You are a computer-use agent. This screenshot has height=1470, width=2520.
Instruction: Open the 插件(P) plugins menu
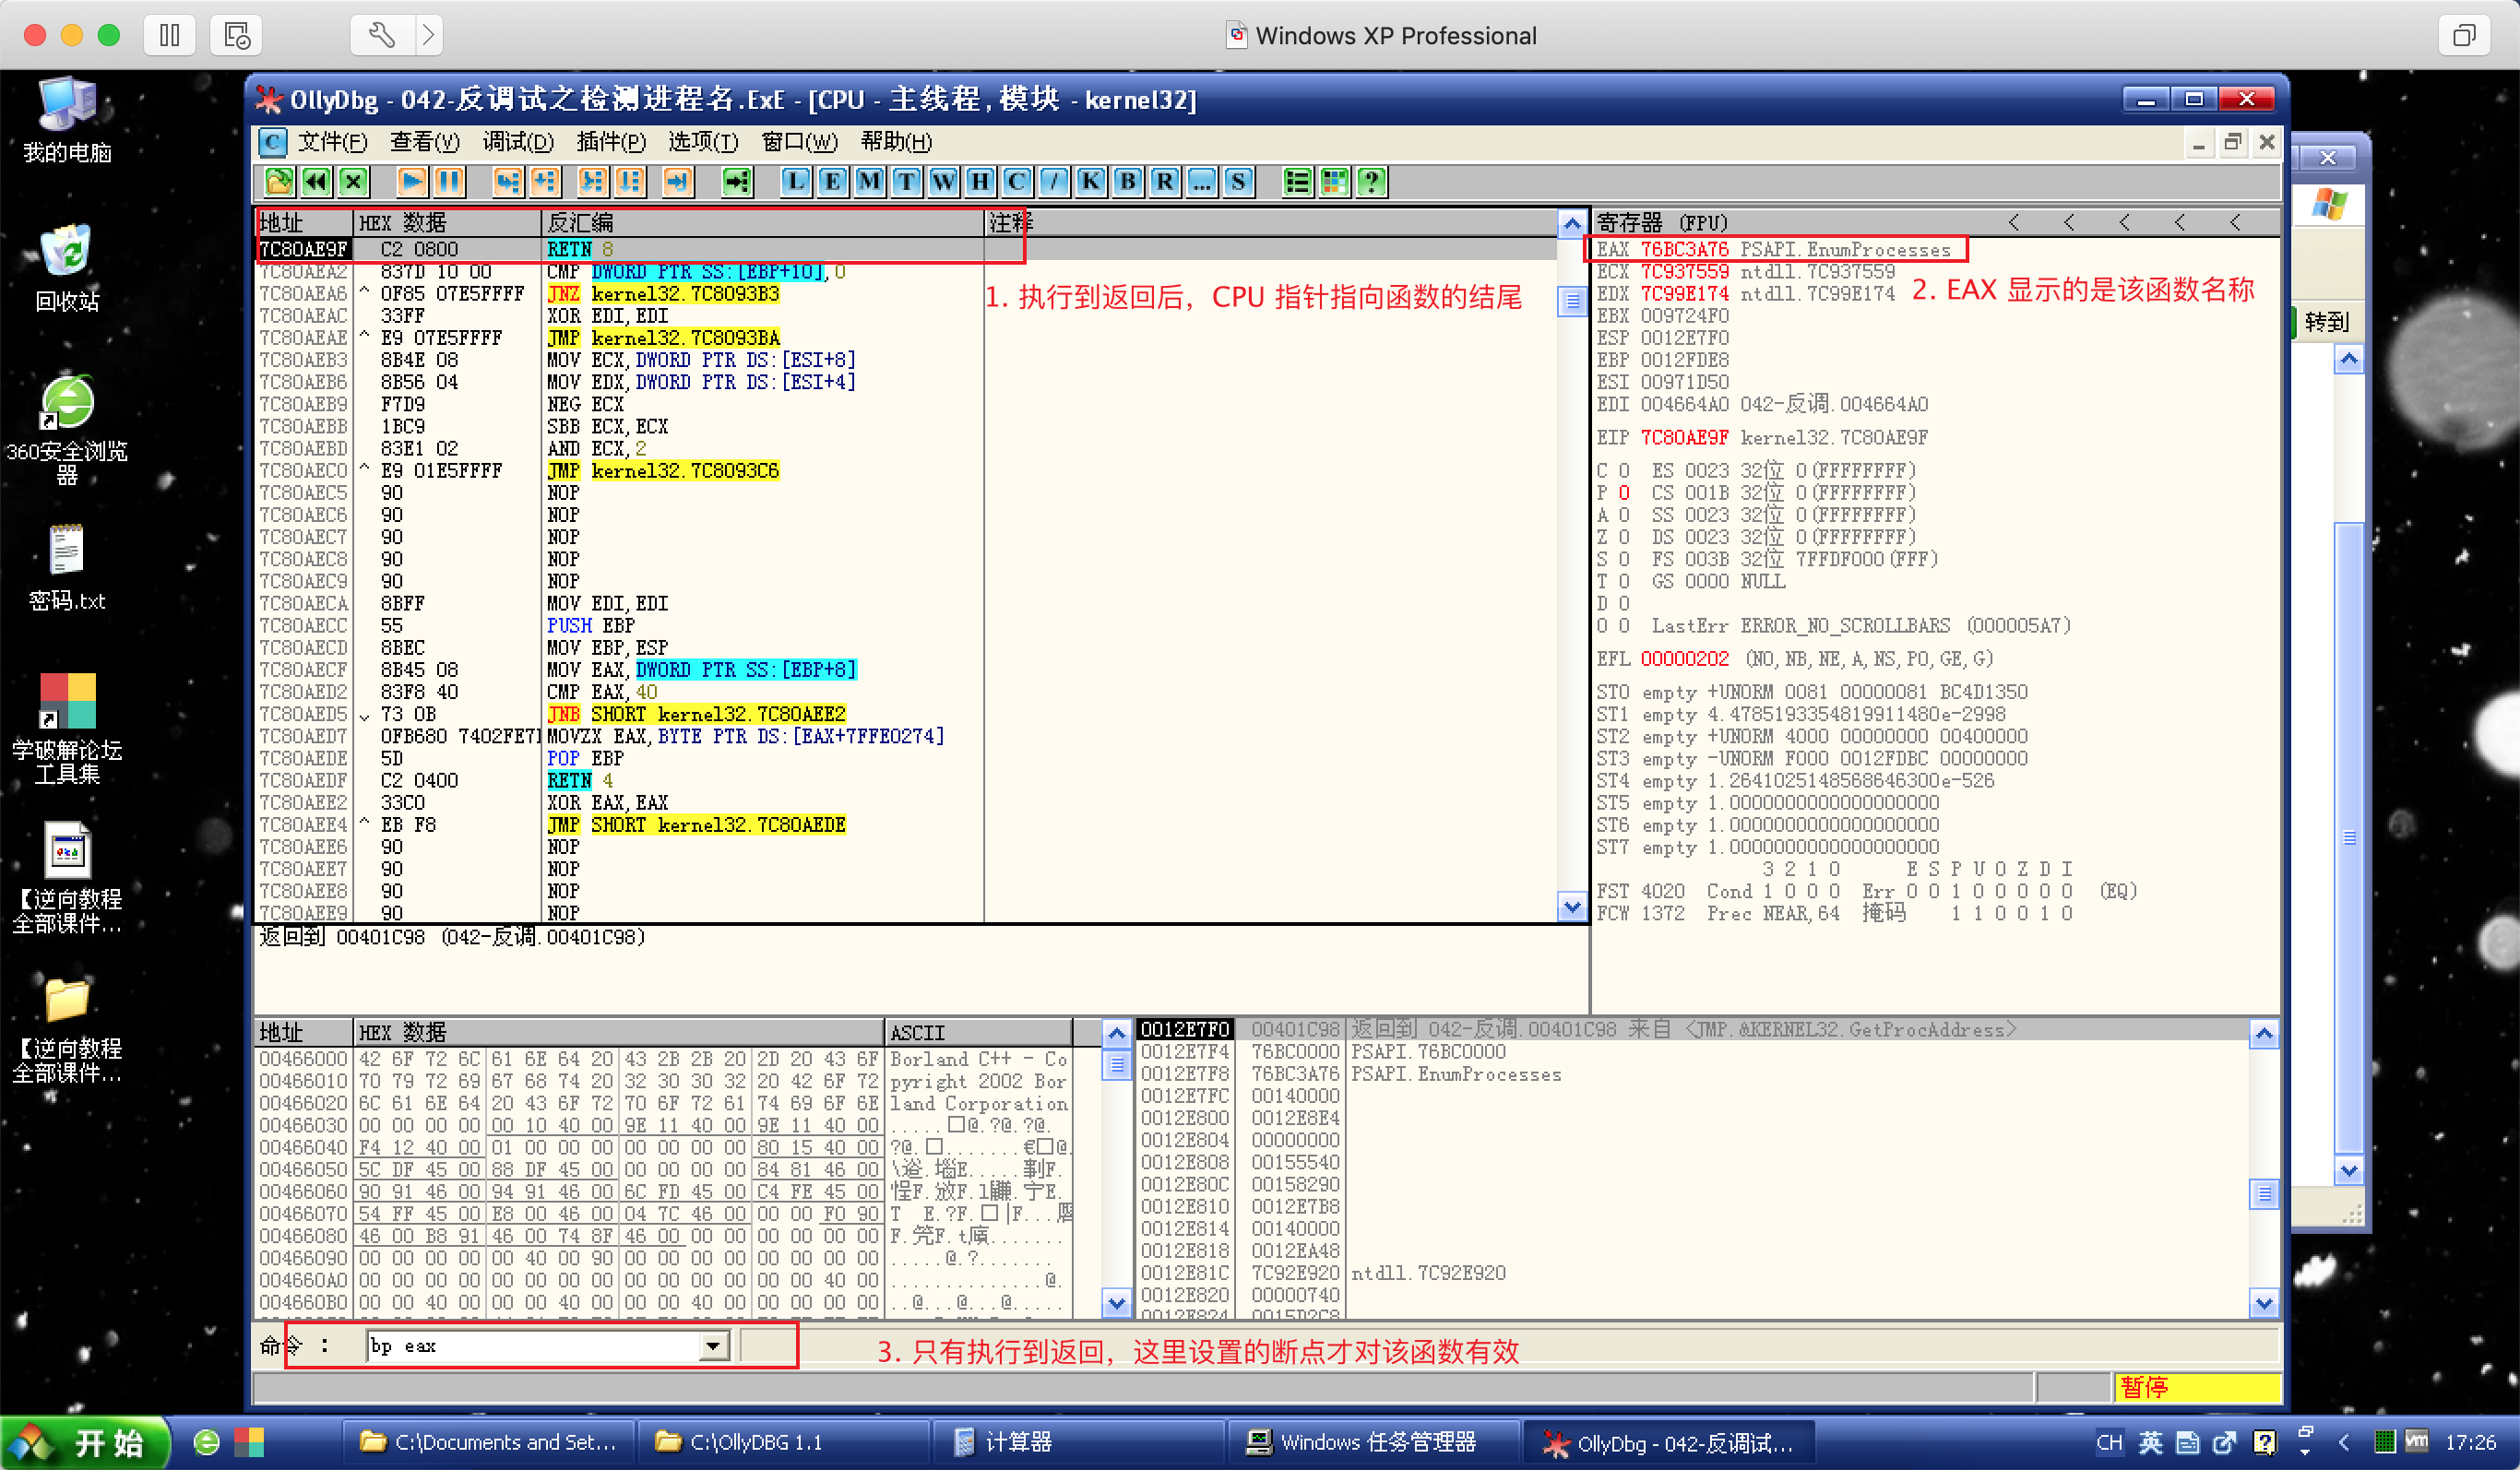click(x=611, y=142)
